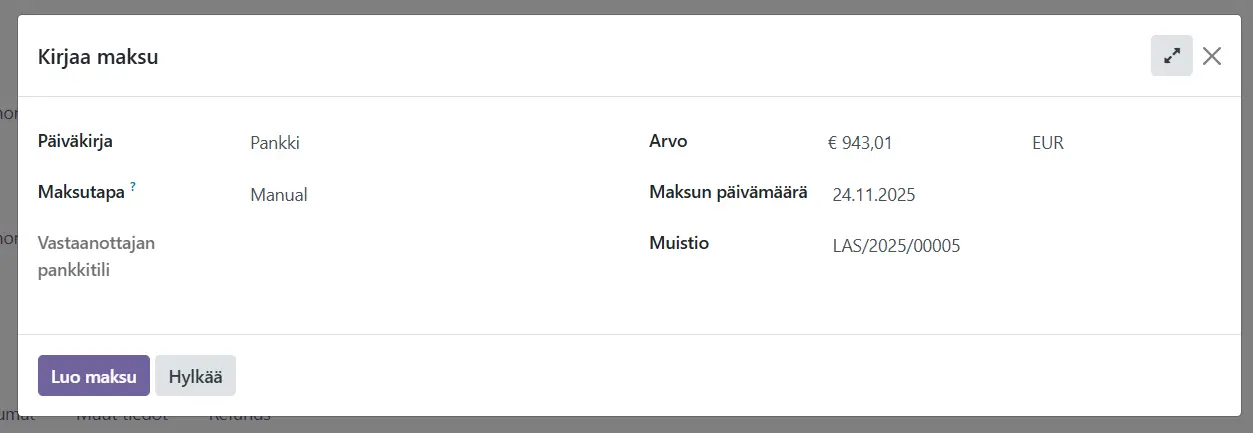The image size is (1253, 433).
Task: Open the Maksutapa dropdown showing Manual
Action: (420, 195)
